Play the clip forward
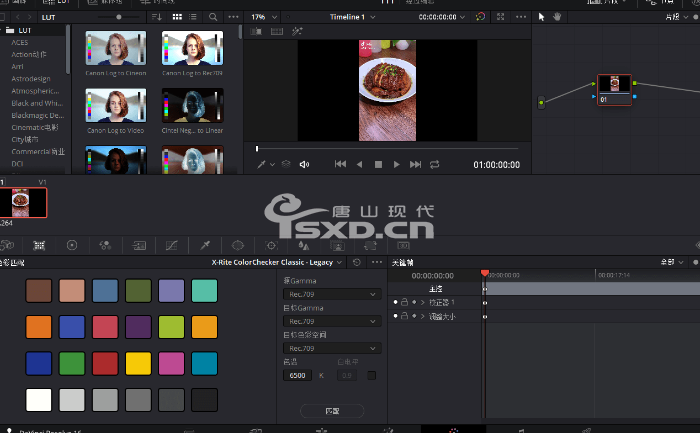Image resolution: width=700 pixels, height=433 pixels. tap(396, 164)
